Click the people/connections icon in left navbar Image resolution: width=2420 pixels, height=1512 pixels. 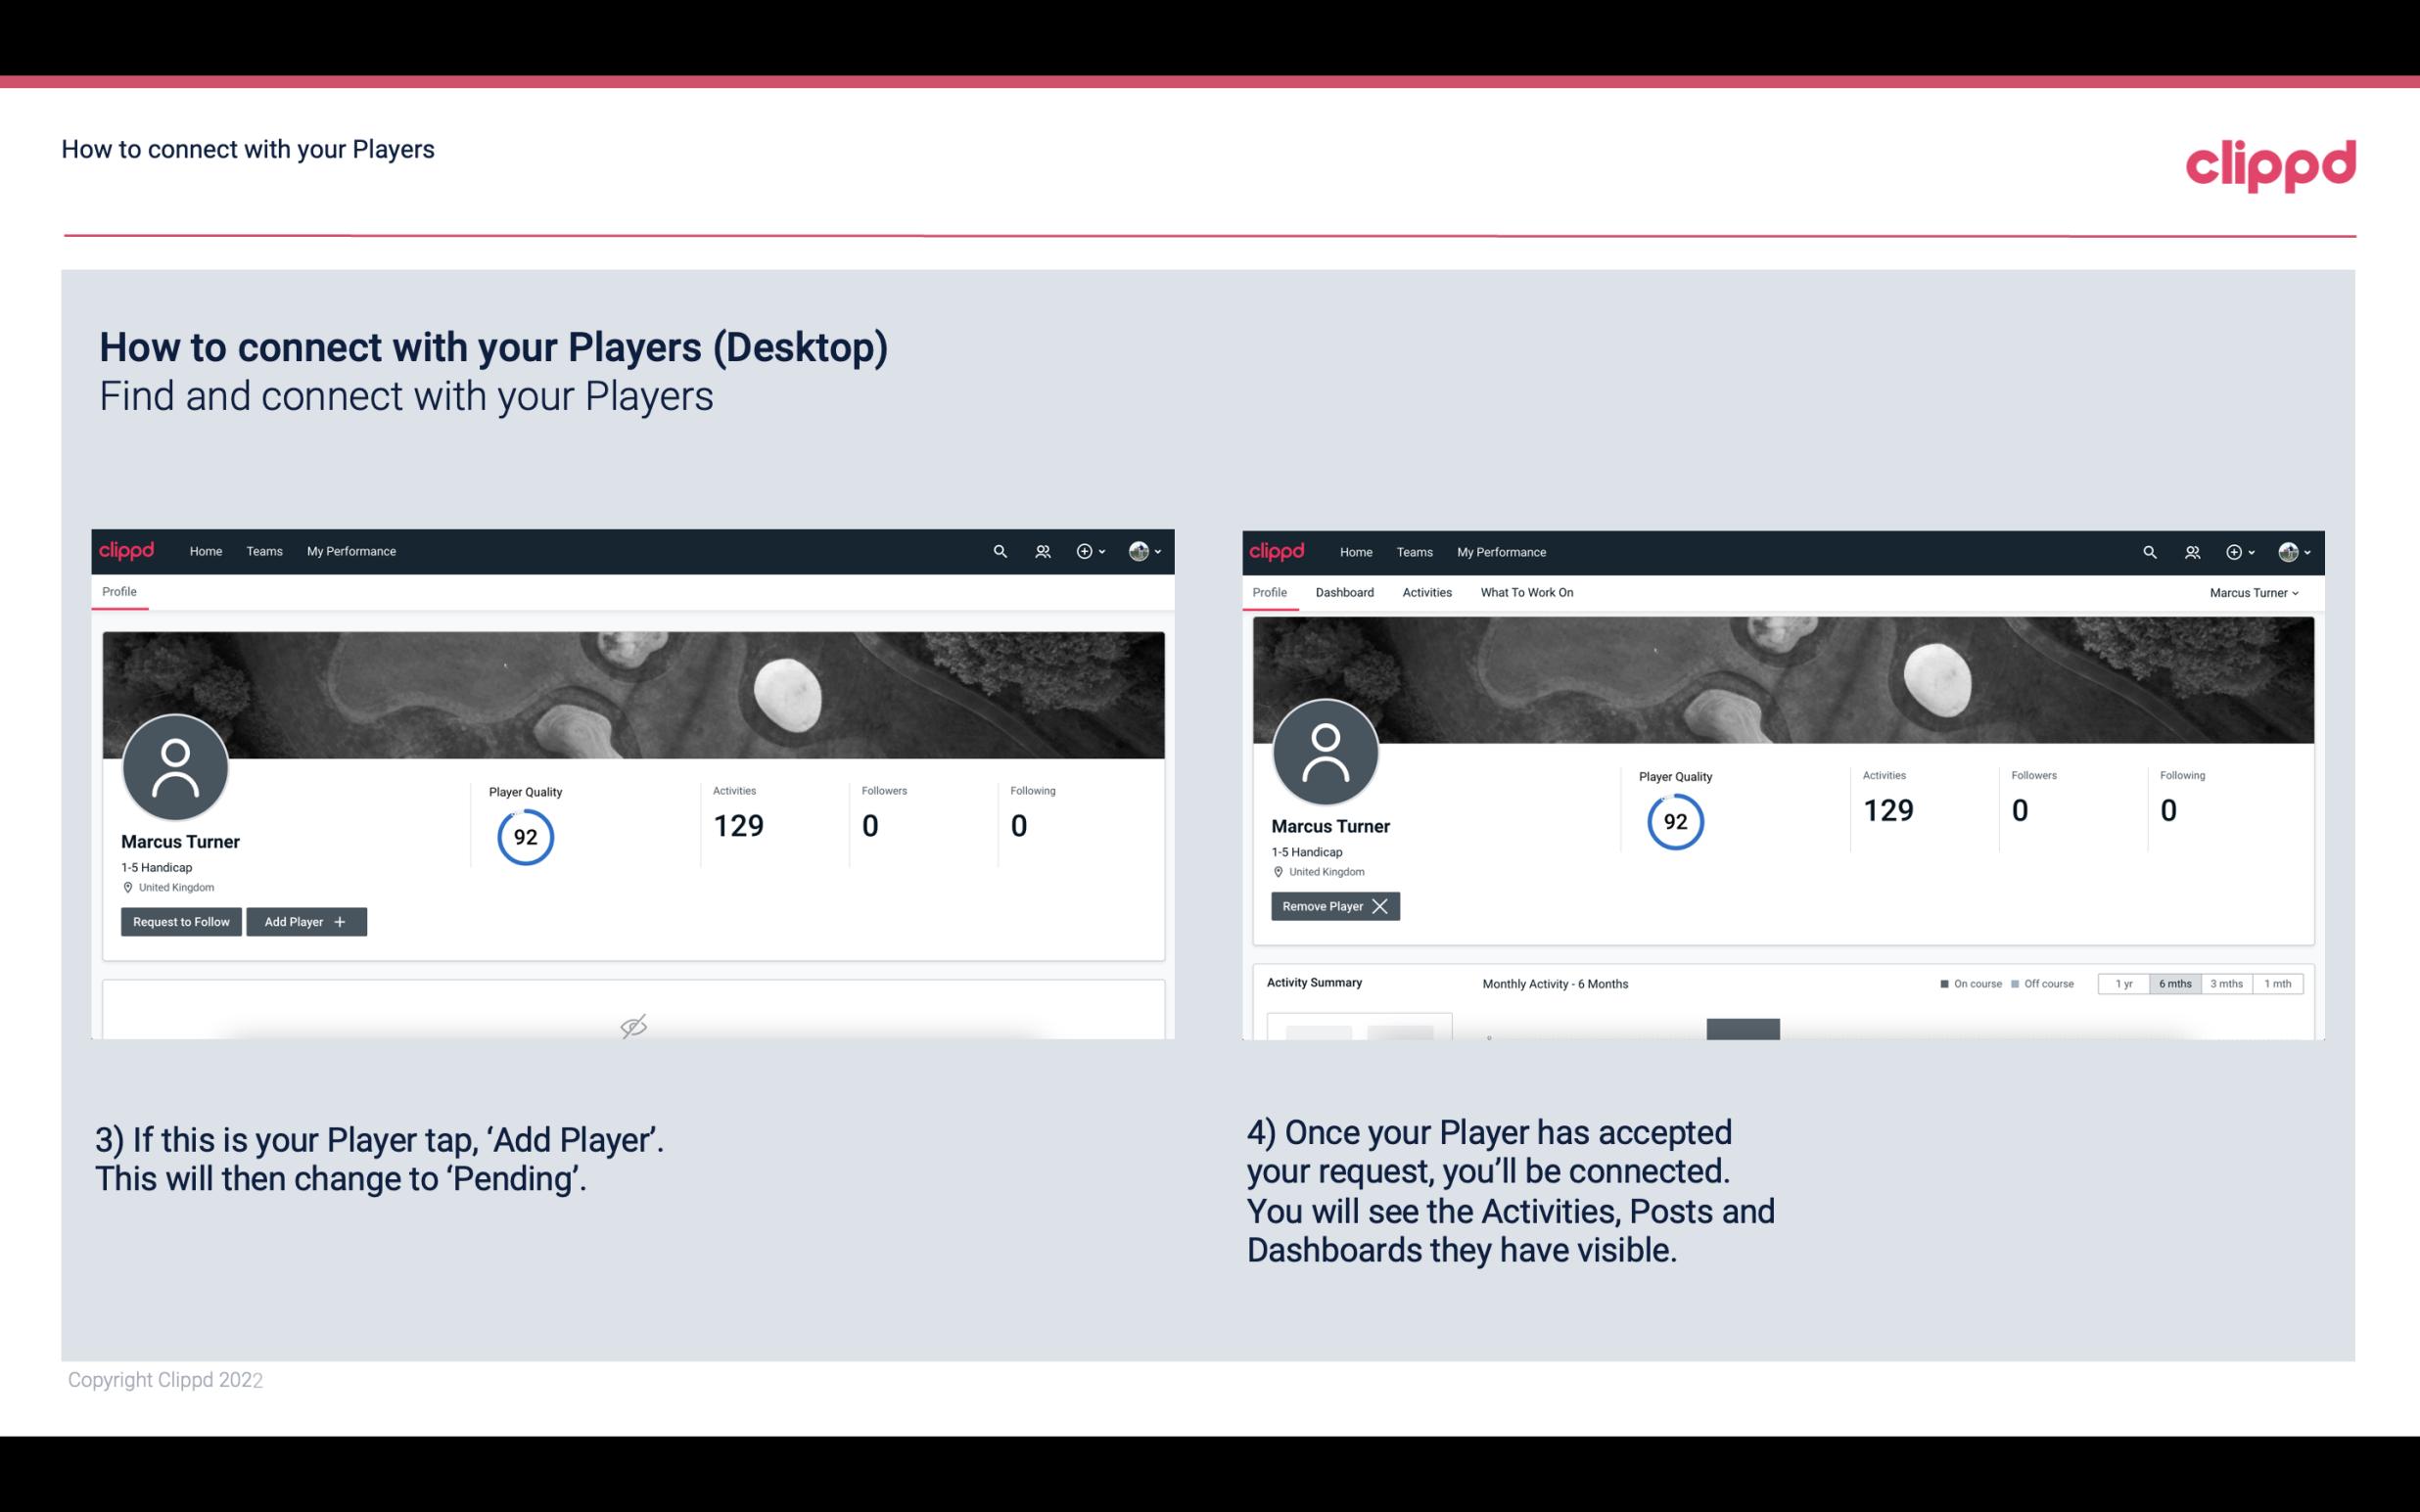(x=1040, y=552)
